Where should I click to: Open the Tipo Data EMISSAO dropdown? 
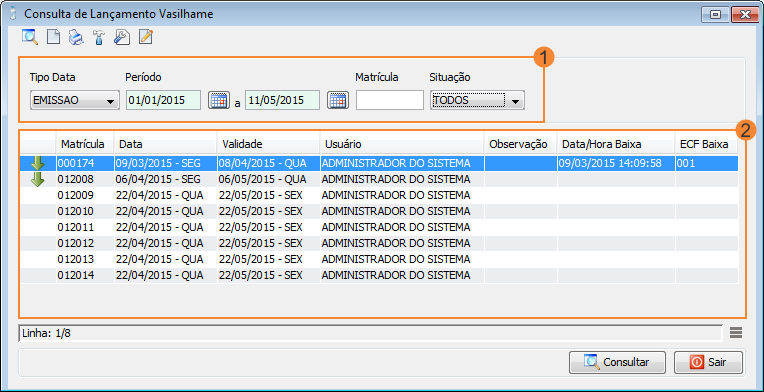pos(75,100)
